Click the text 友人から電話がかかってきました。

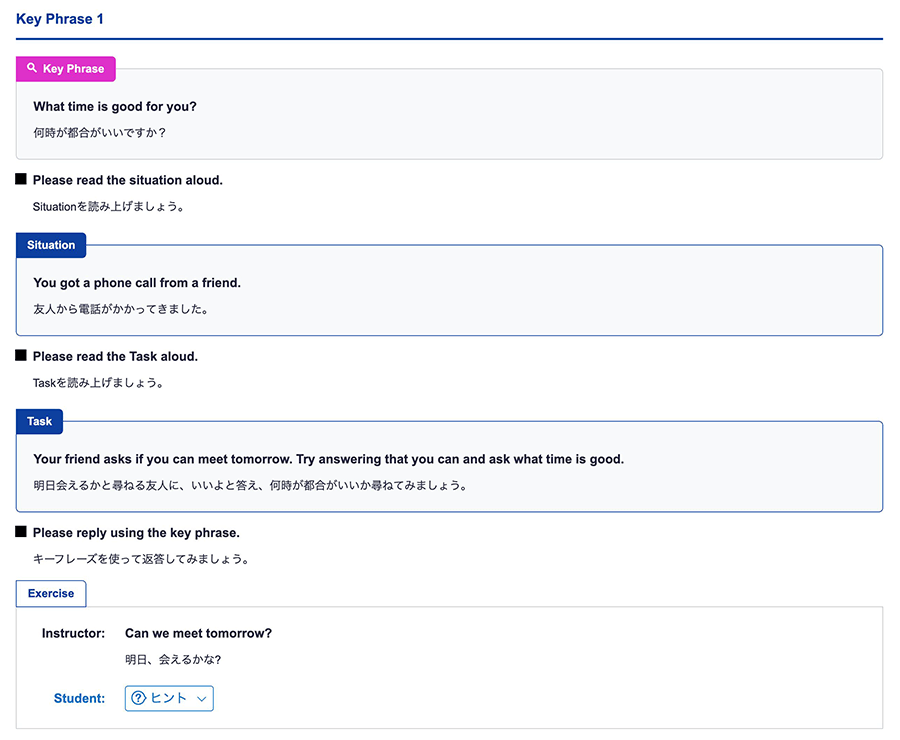coord(121,309)
